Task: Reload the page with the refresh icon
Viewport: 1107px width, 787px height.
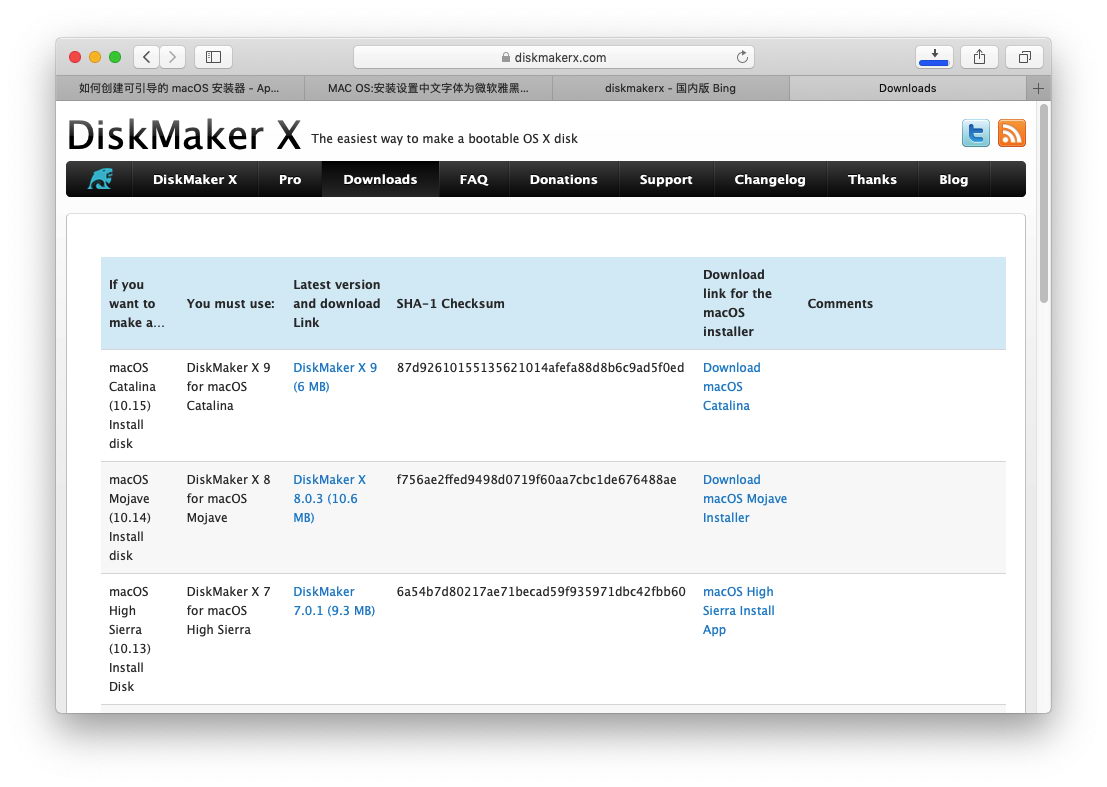Action: click(x=742, y=57)
